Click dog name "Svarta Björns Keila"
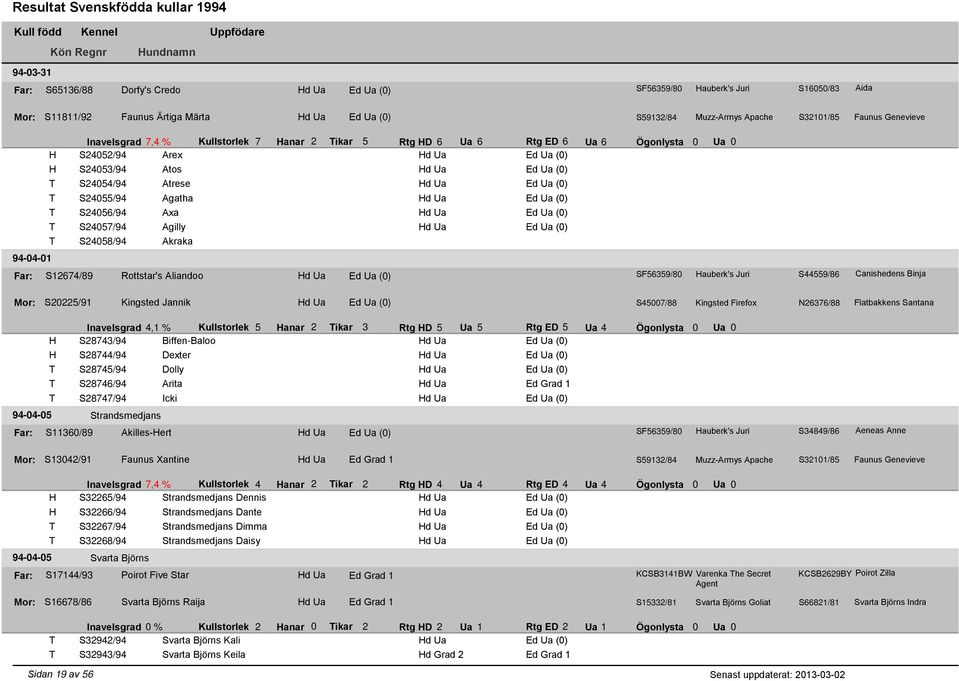The height and width of the screenshot is (681, 959). coord(204,655)
